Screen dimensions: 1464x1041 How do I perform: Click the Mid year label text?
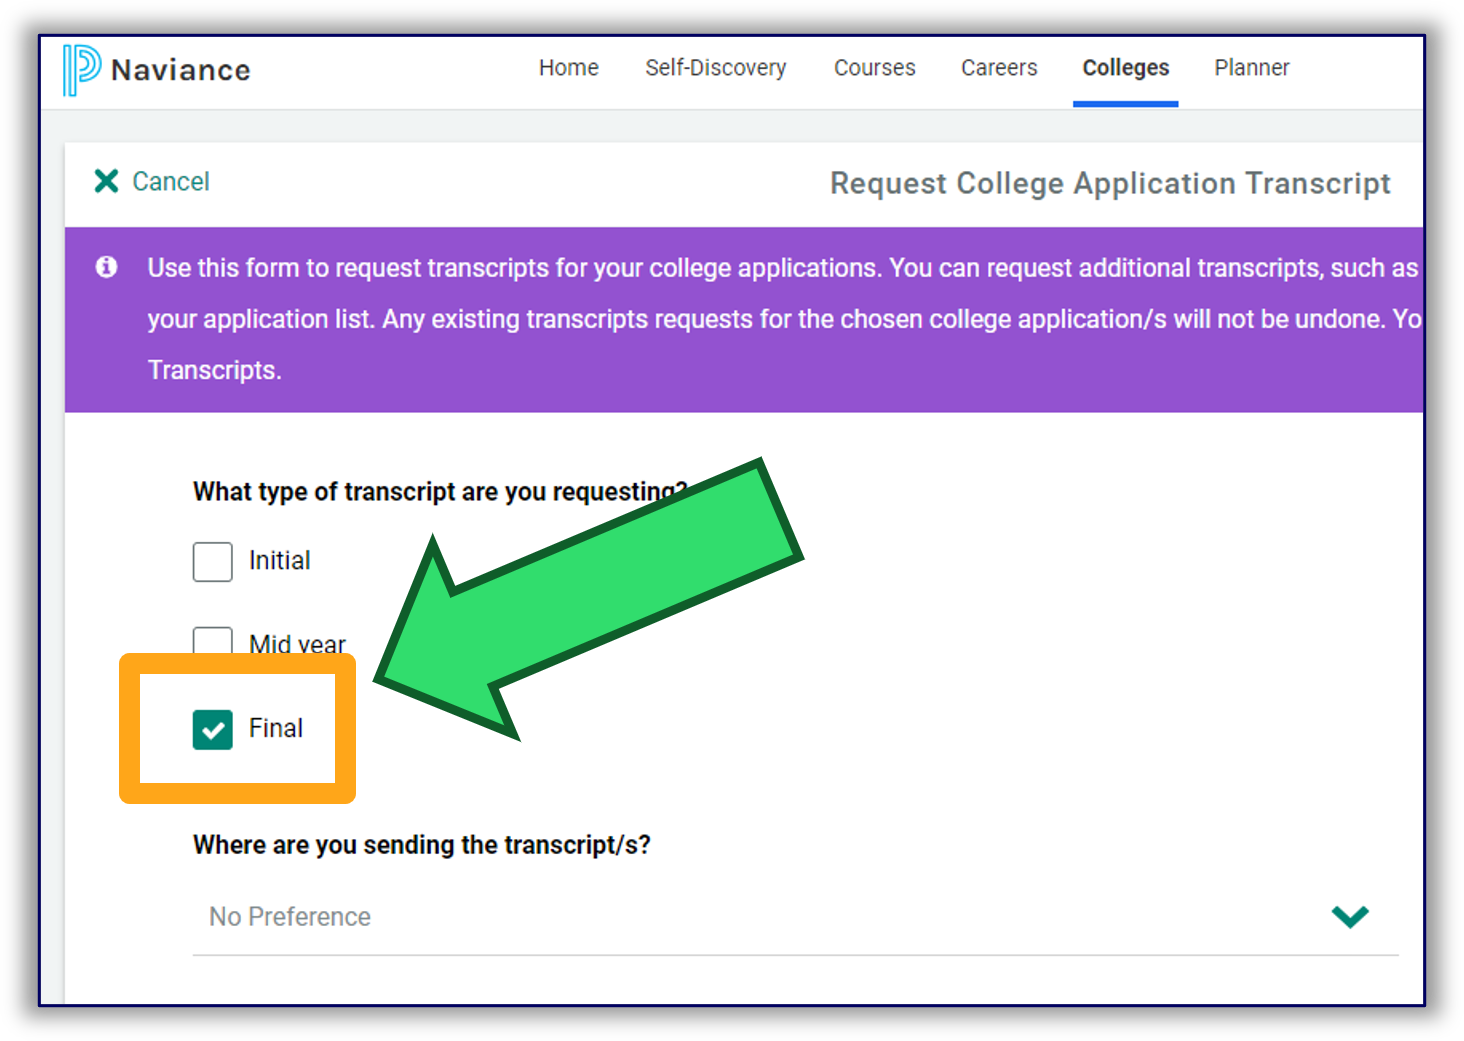click(297, 643)
